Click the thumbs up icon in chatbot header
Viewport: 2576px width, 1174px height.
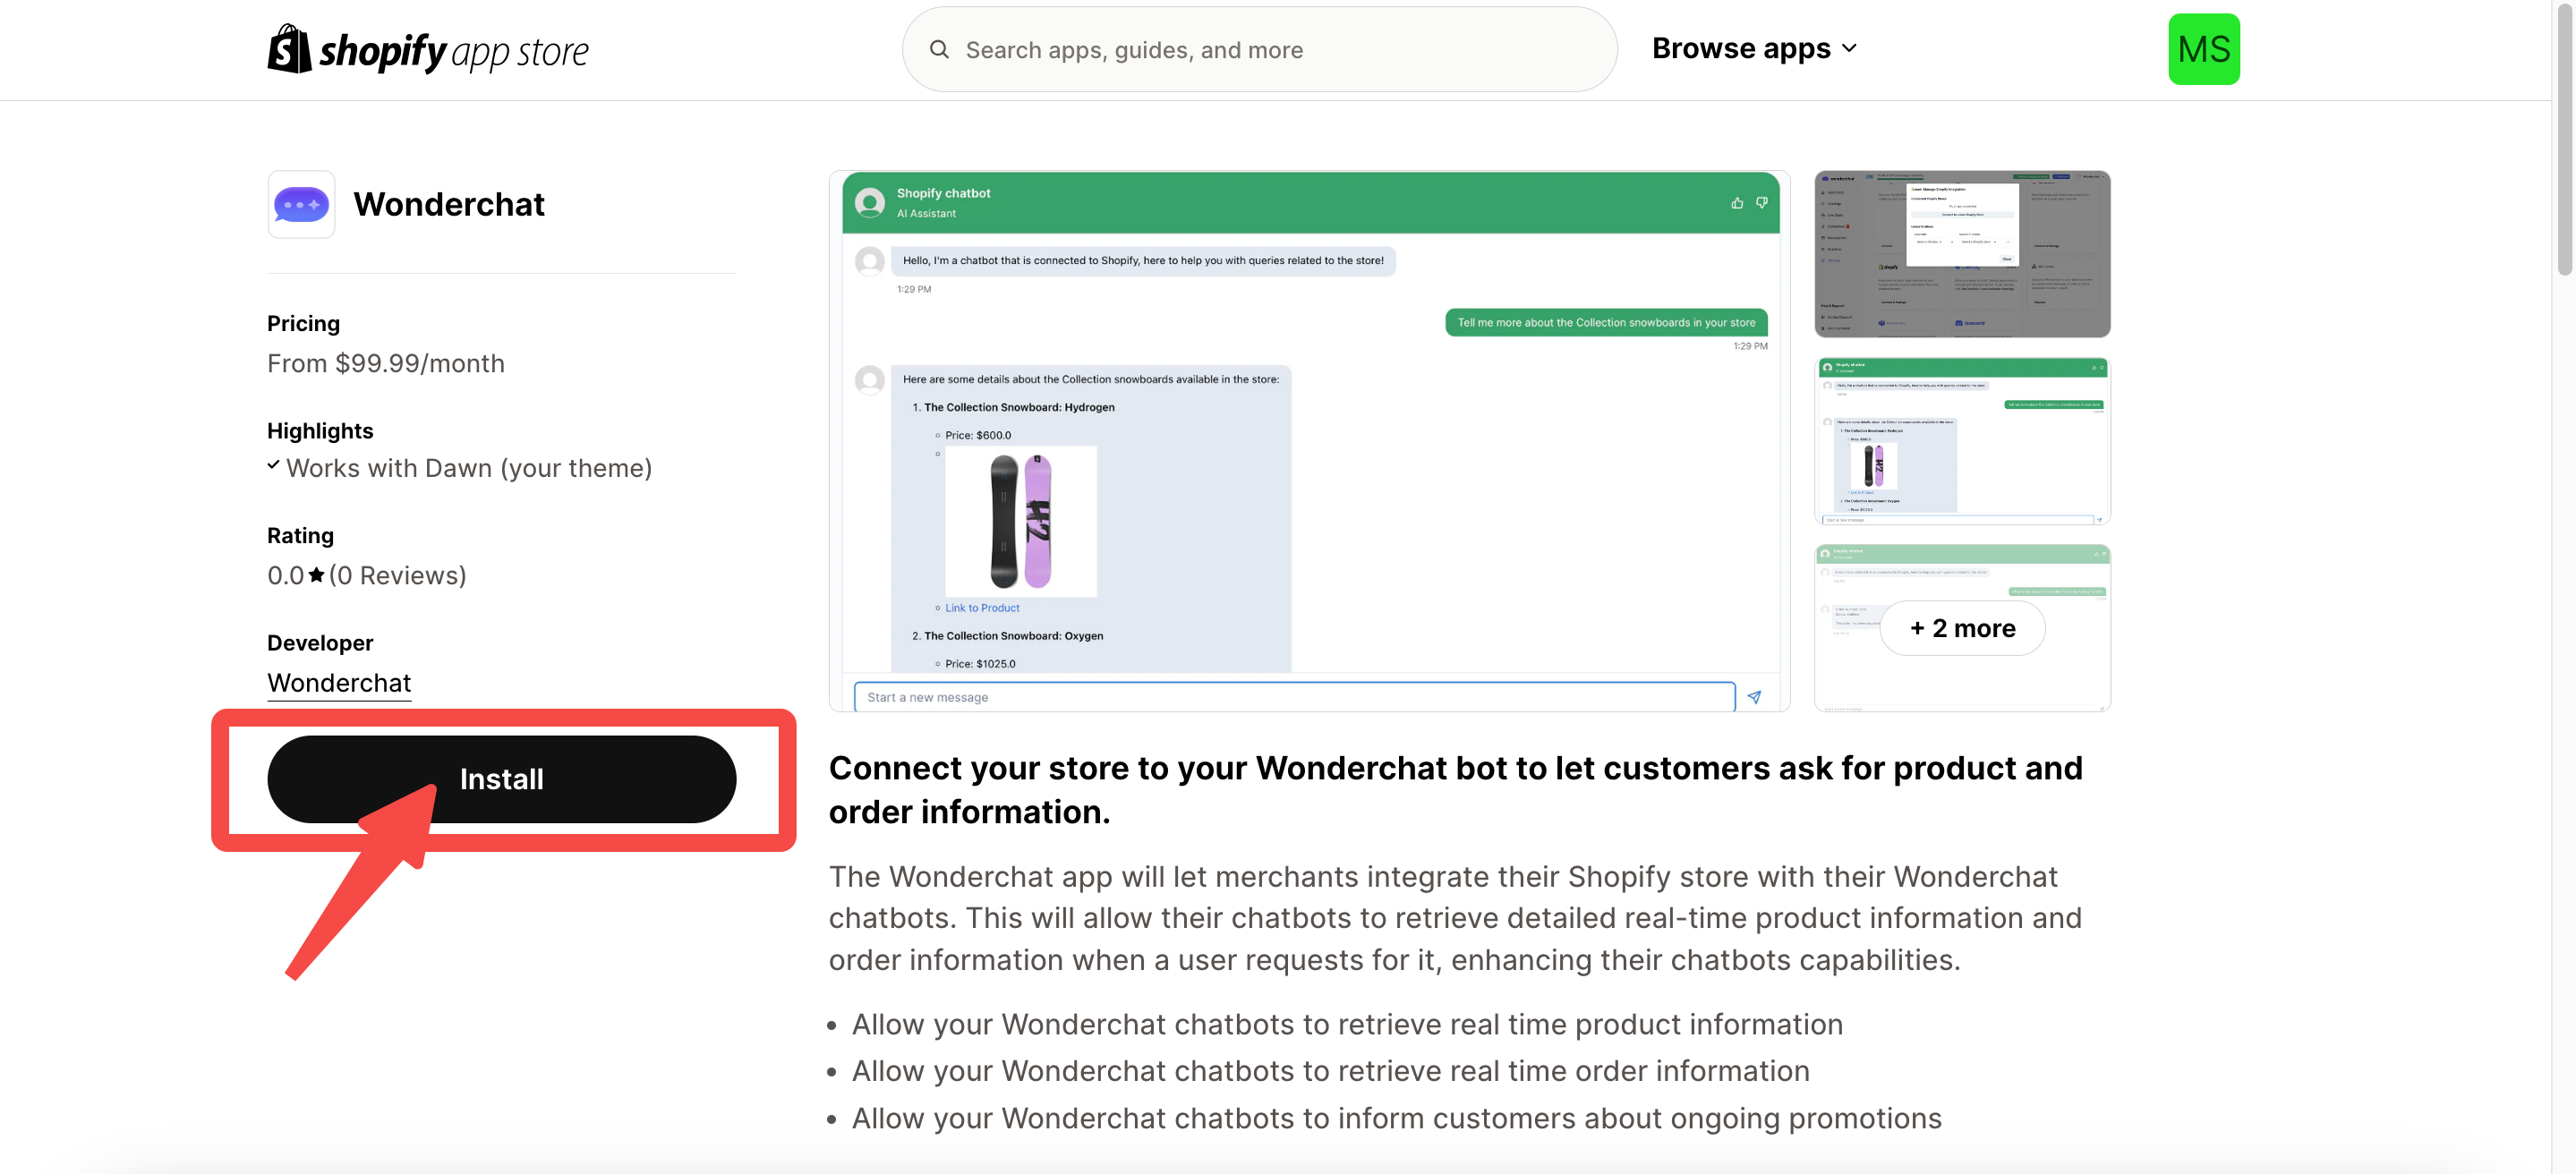tap(1737, 203)
